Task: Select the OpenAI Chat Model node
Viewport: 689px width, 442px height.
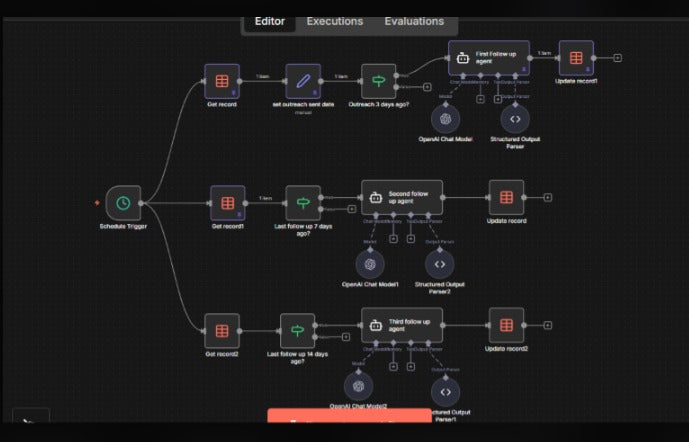Action: click(x=446, y=119)
